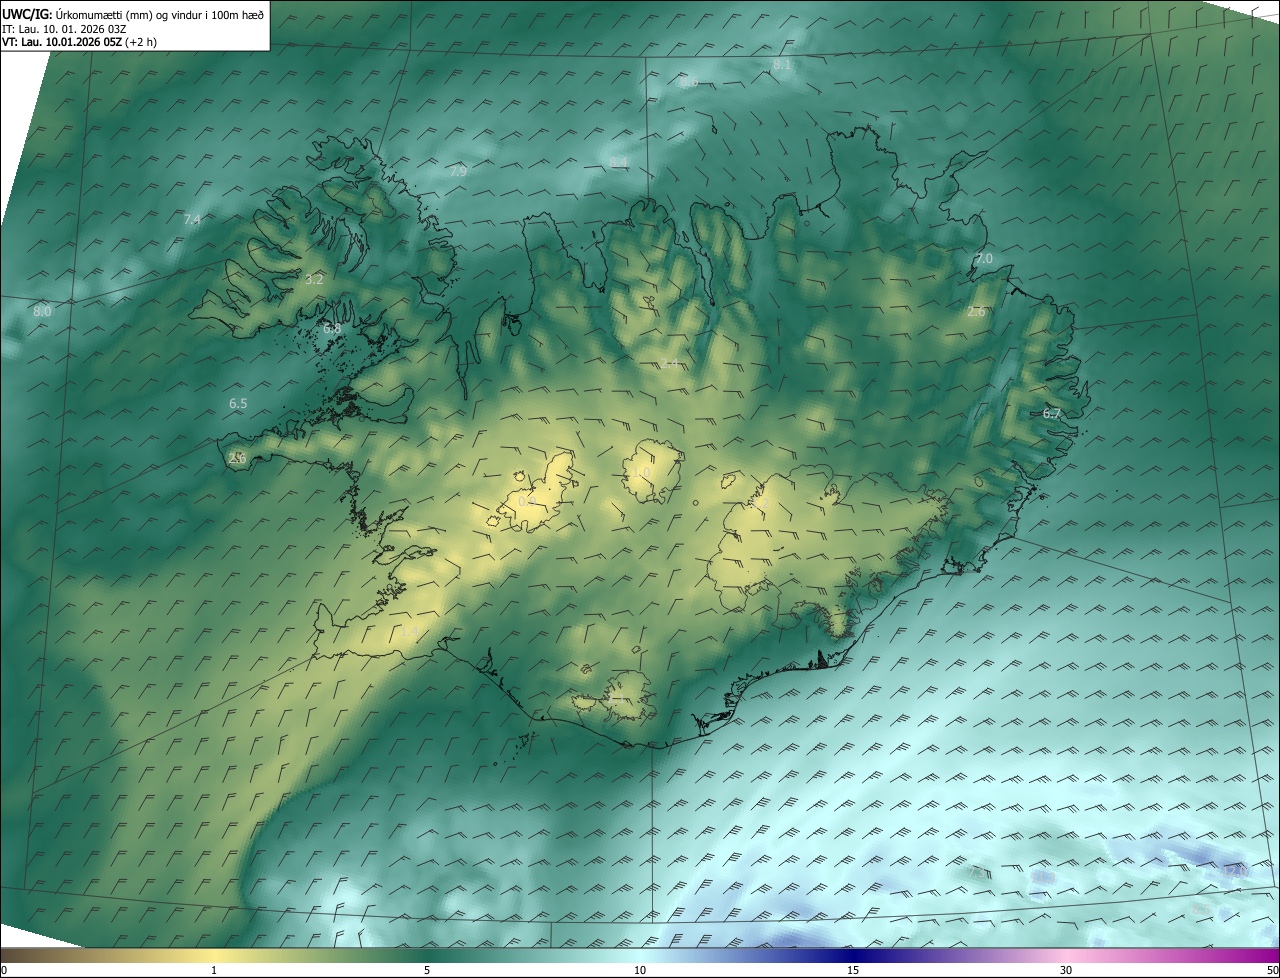Click the 6.7 value in the Eastfjords
The width and height of the screenshot is (1280, 978).
point(1051,413)
